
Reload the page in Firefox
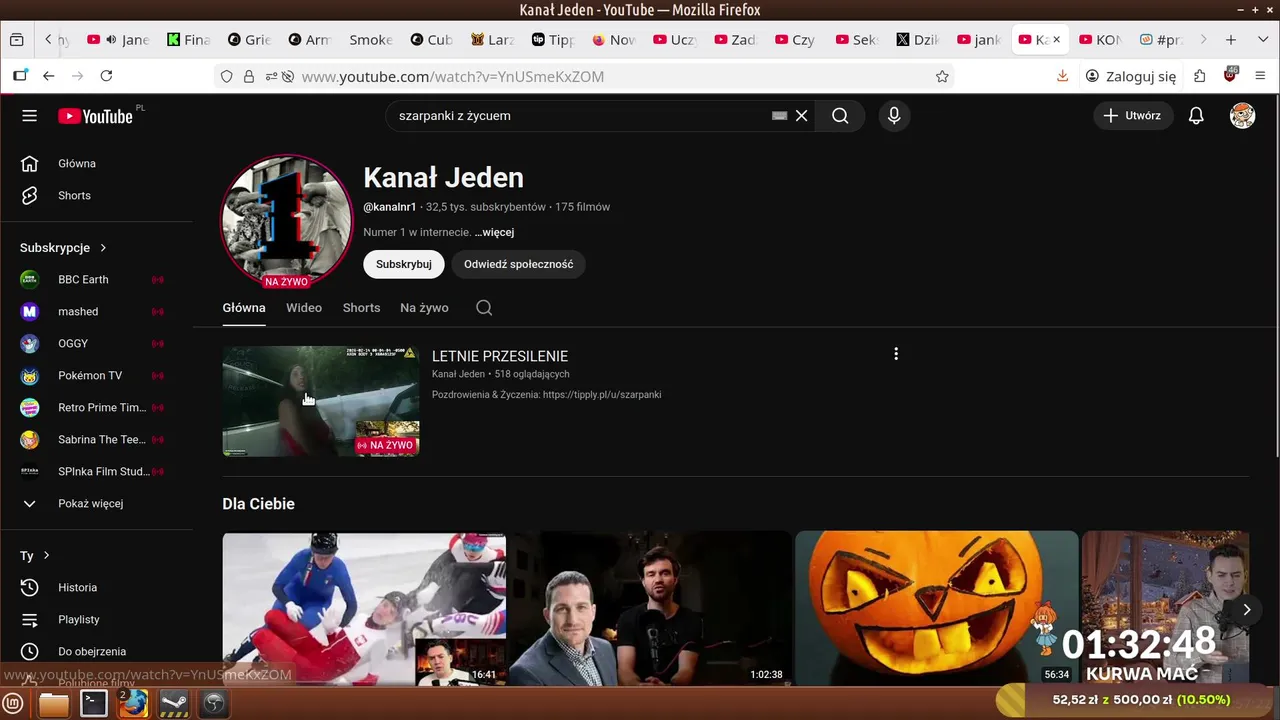tap(106, 76)
